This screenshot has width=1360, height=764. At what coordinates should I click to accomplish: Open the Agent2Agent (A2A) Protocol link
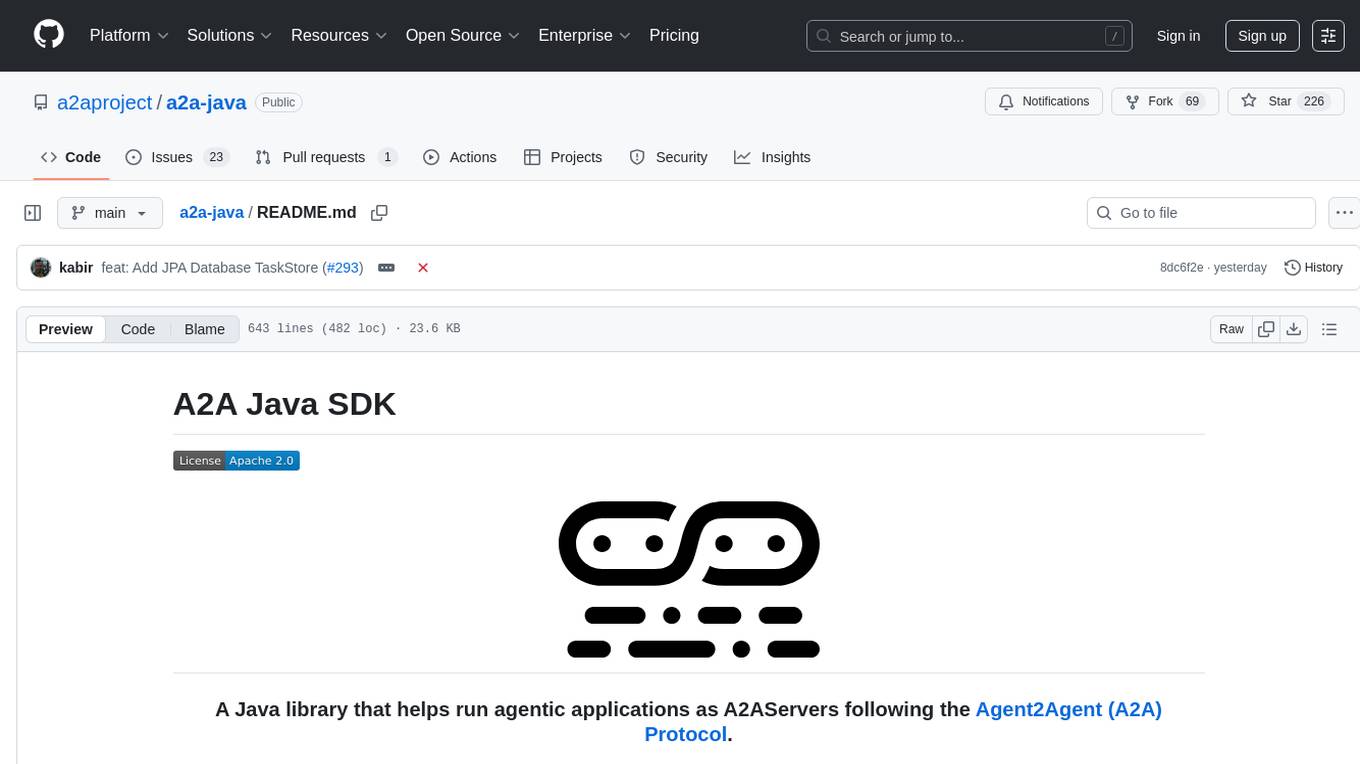[x=1068, y=709]
